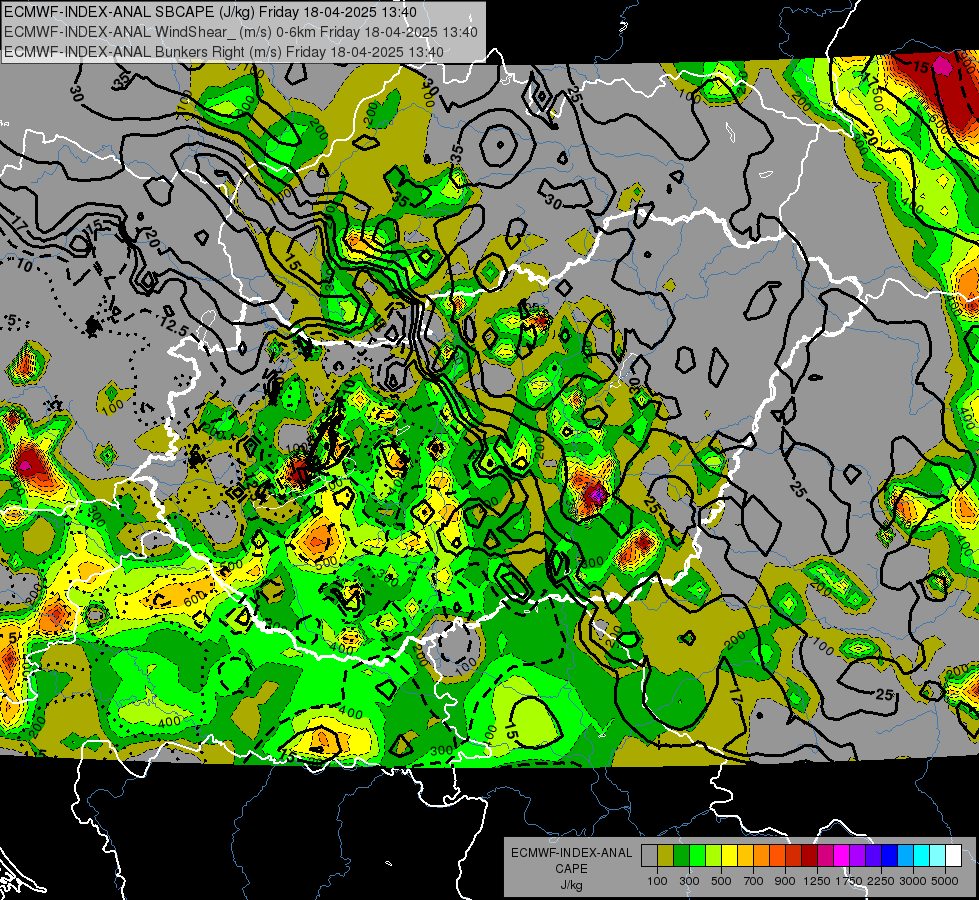
Task: Select the white swatch ending the legend
Action: tap(953, 856)
